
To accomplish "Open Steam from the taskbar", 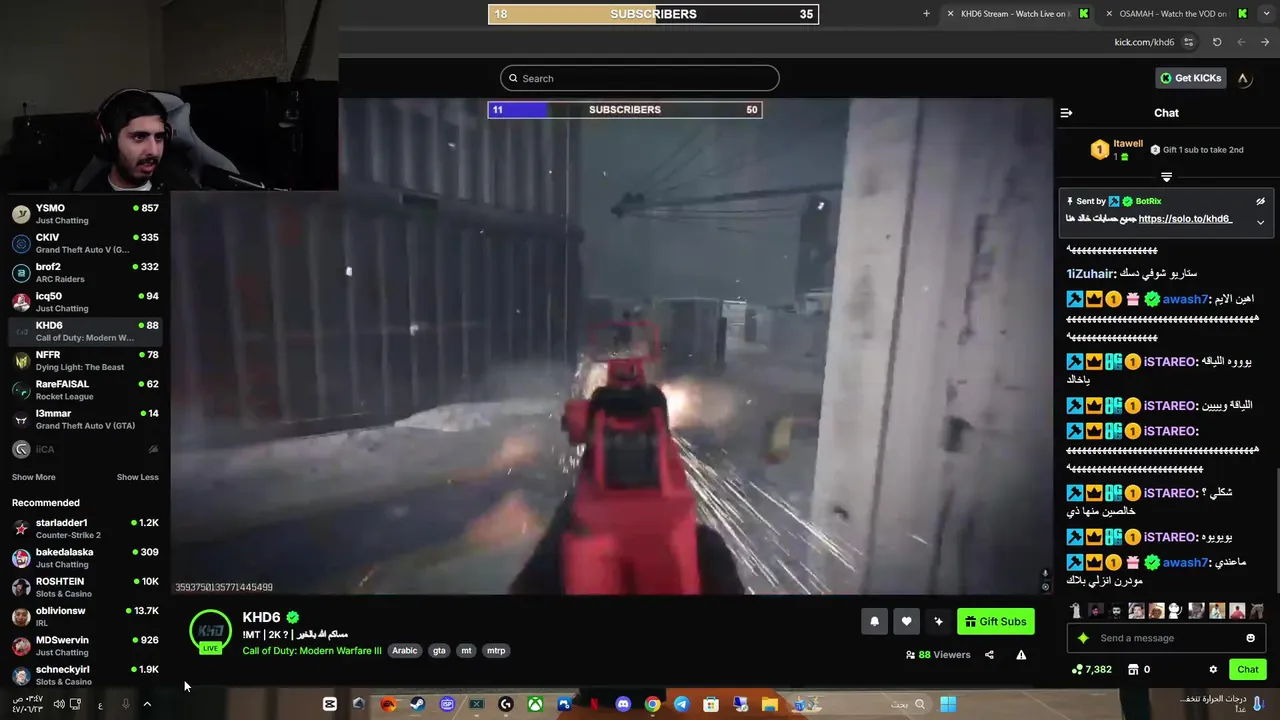I will tap(418, 704).
